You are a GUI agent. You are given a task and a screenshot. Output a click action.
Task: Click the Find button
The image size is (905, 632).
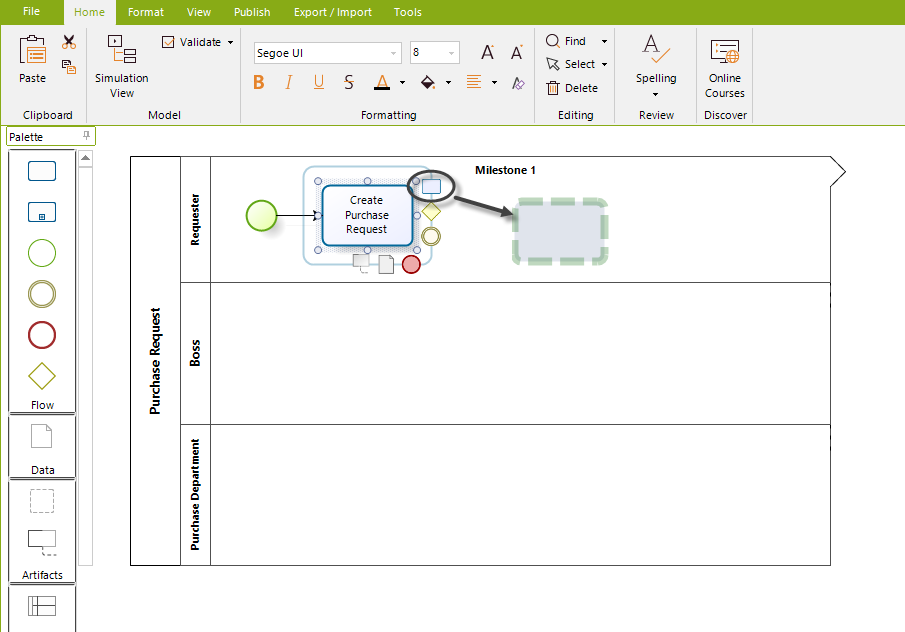[x=566, y=41]
